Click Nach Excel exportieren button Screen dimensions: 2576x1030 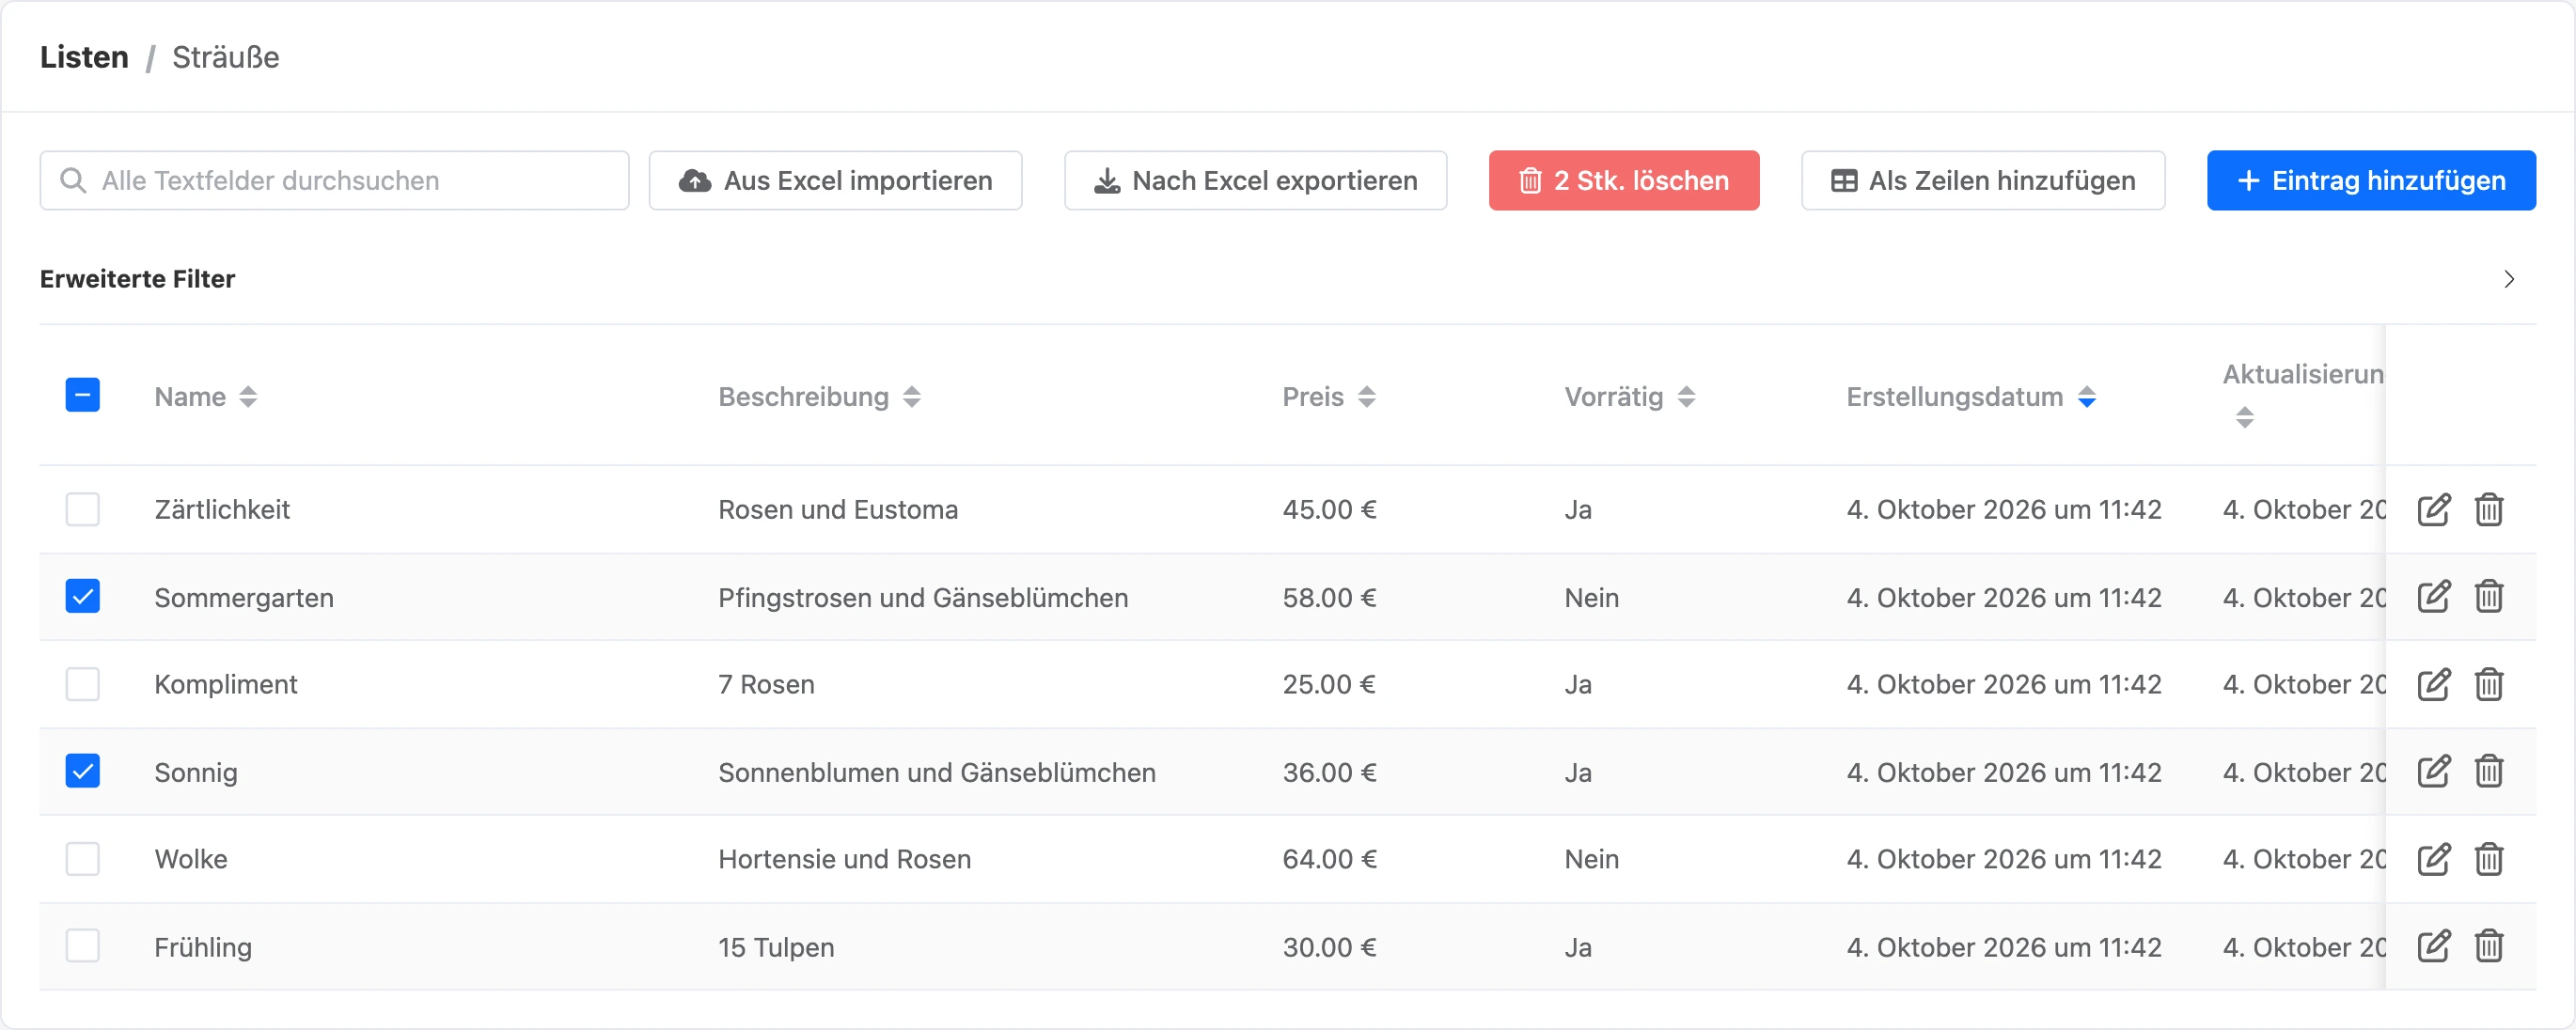[x=1255, y=181]
